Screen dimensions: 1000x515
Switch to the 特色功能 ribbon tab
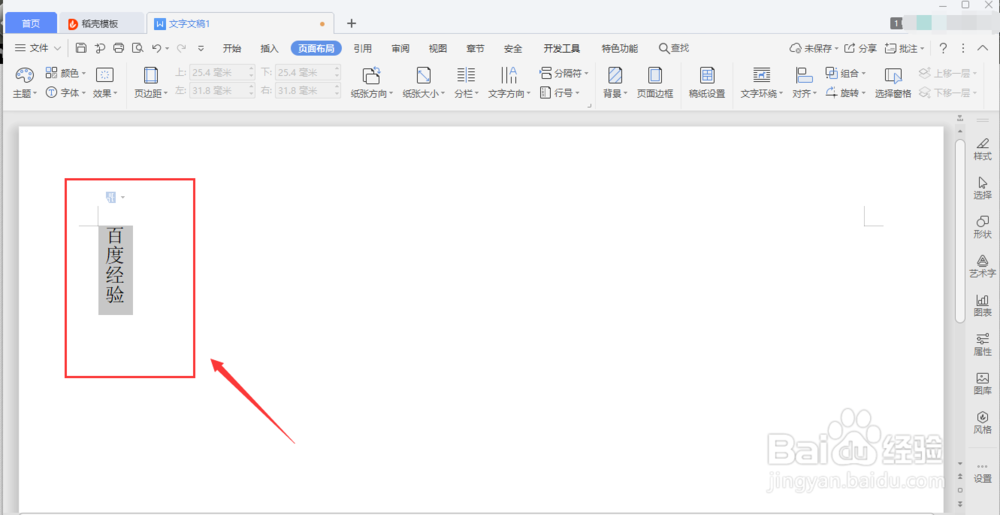619,48
